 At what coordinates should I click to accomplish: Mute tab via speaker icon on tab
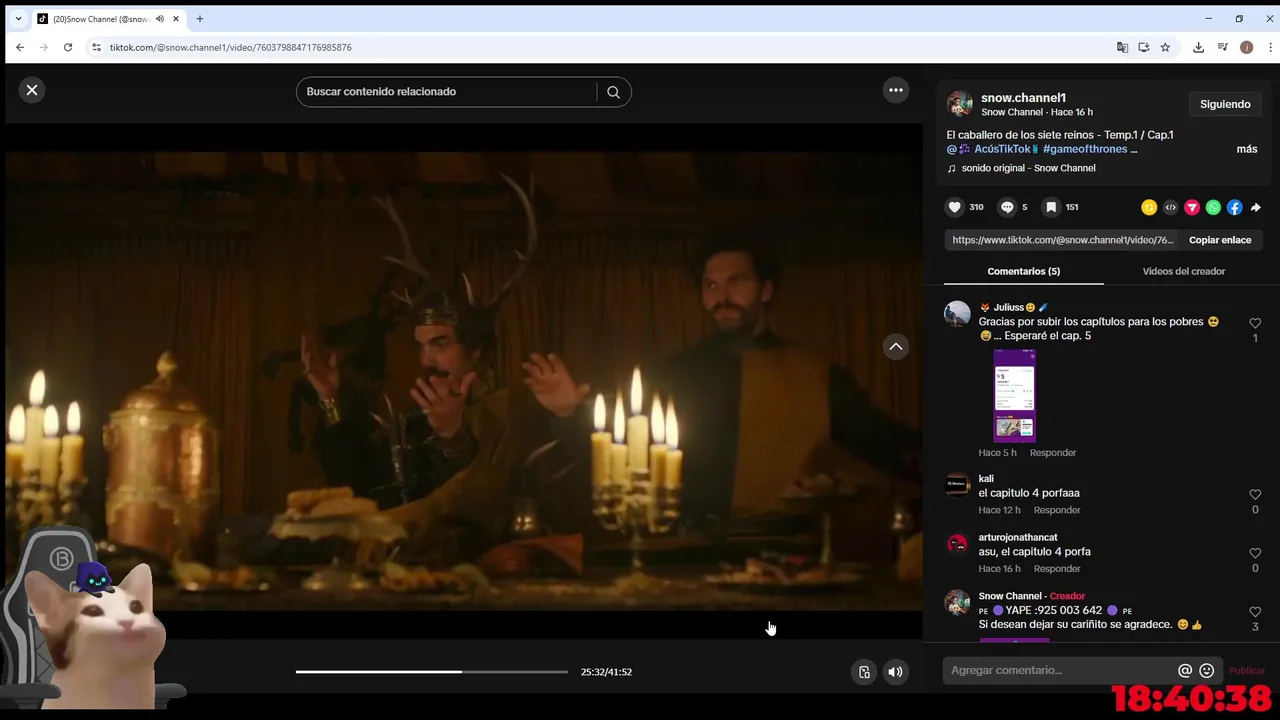point(160,19)
